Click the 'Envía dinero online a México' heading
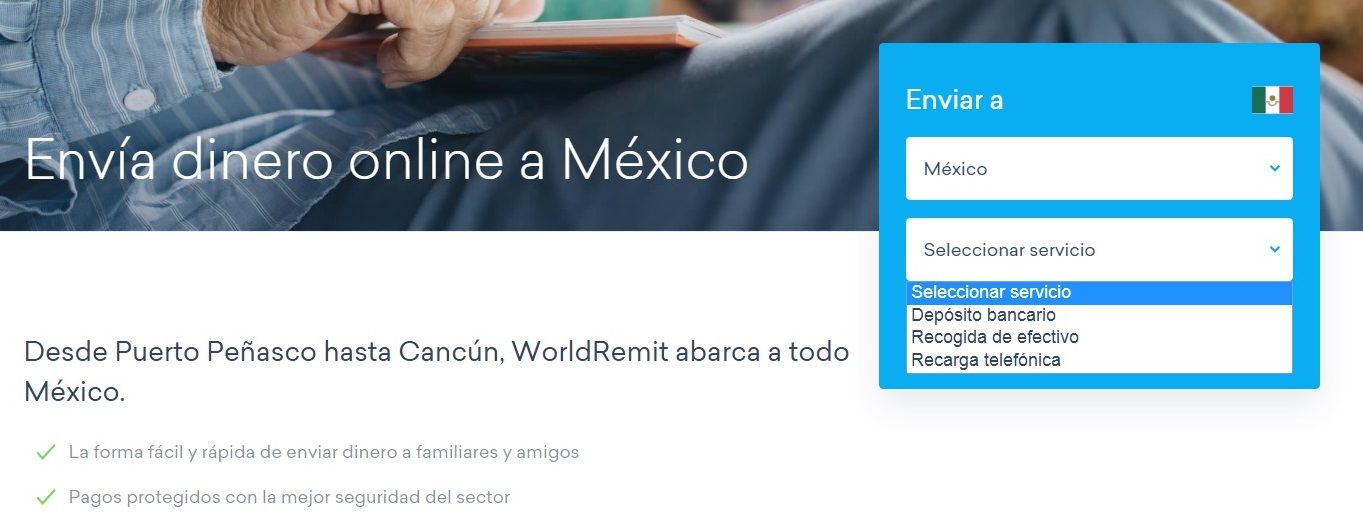 tap(386, 160)
